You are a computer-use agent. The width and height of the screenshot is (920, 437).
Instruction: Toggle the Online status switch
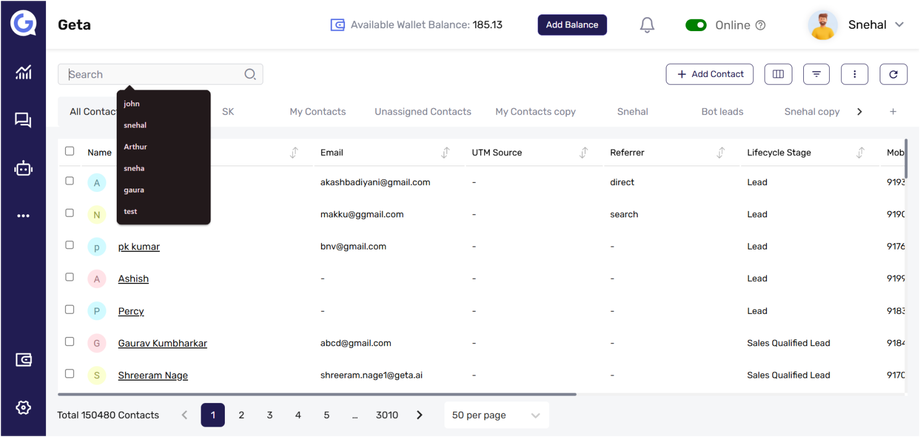(x=696, y=25)
